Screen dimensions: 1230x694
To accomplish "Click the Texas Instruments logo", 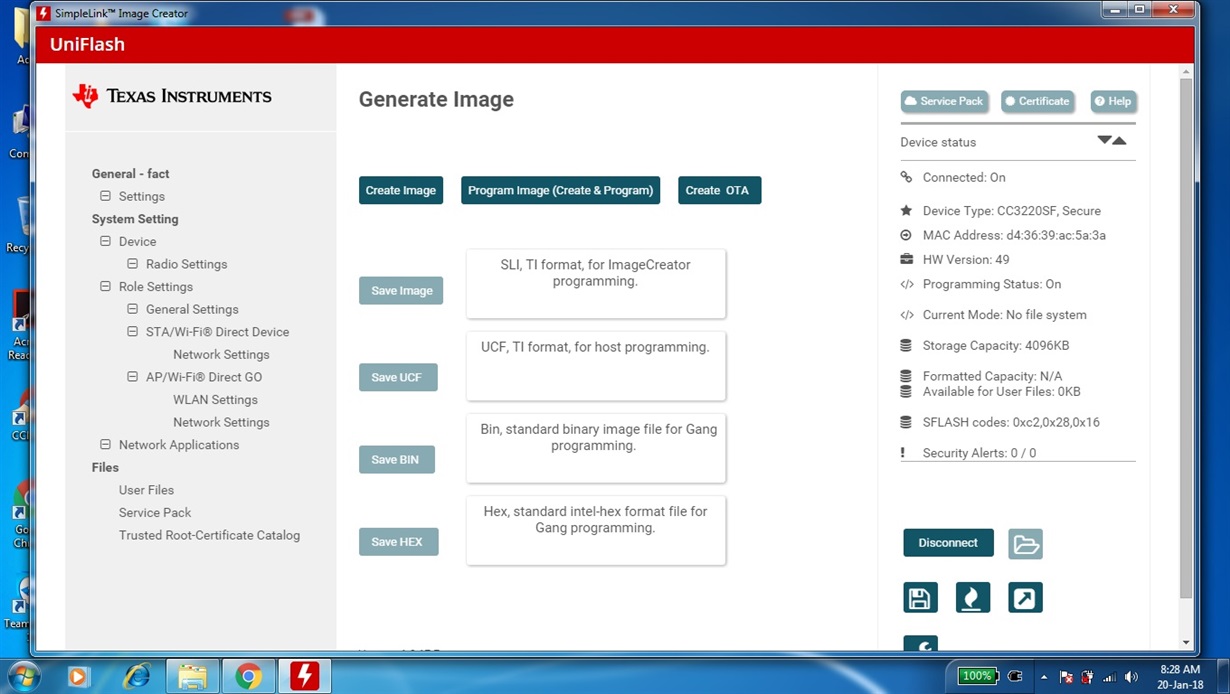I will [x=172, y=96].
